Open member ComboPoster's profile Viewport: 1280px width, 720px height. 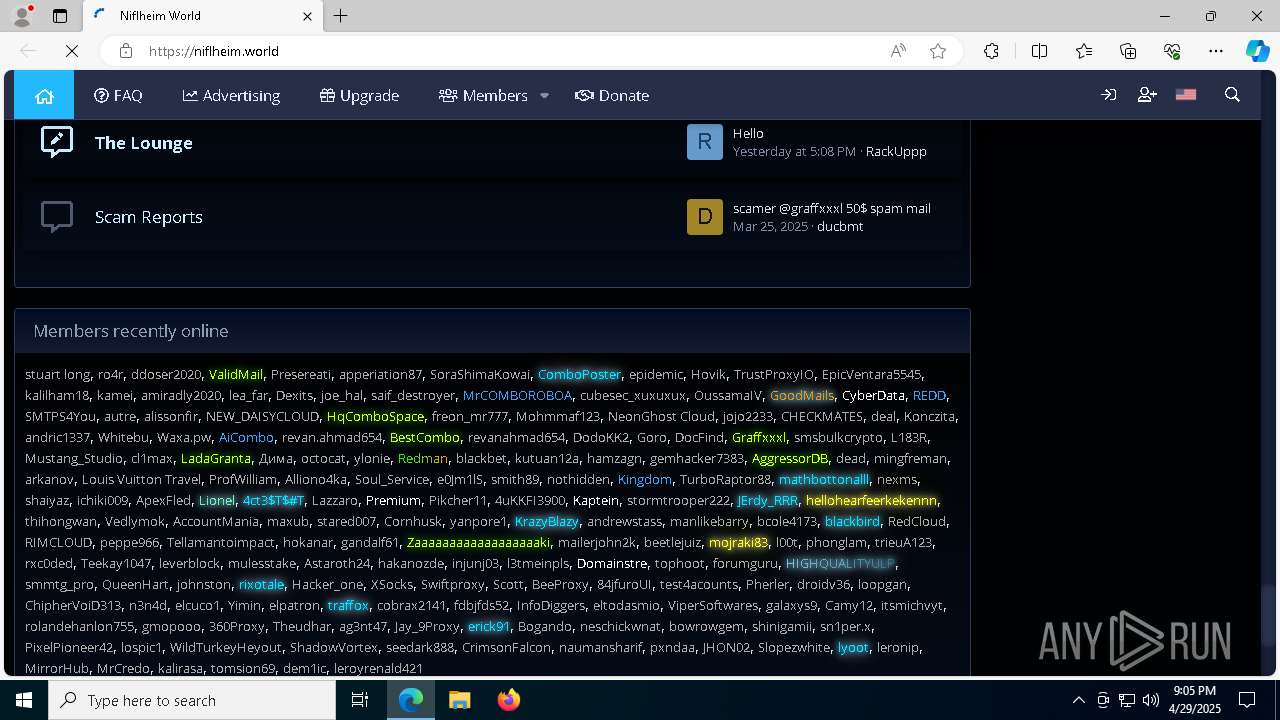pyautogui.click(x=579, y=374)
